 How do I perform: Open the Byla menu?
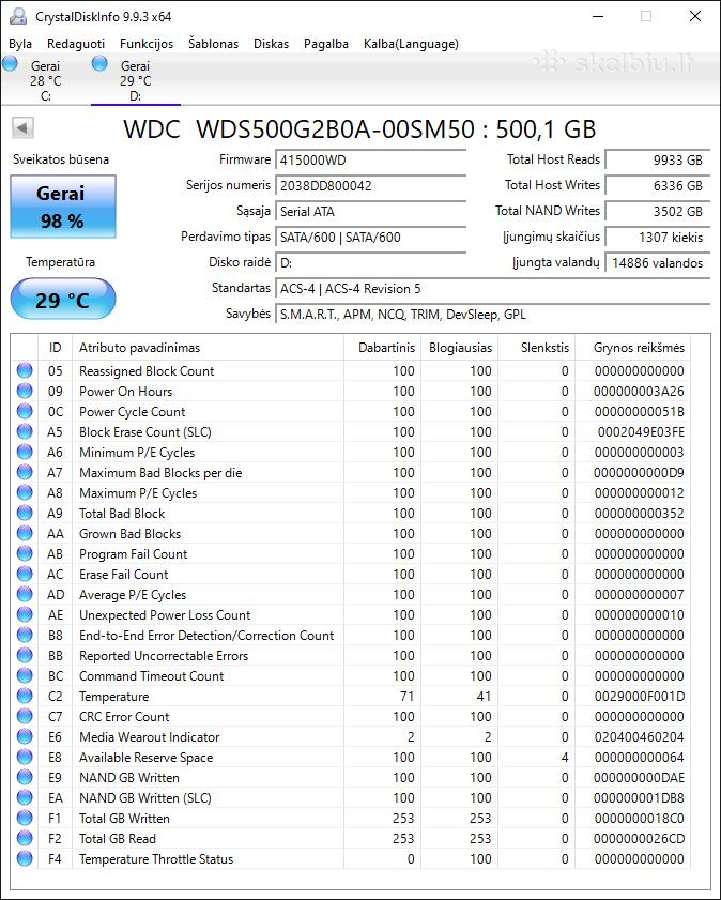click(x=21, y=44)
